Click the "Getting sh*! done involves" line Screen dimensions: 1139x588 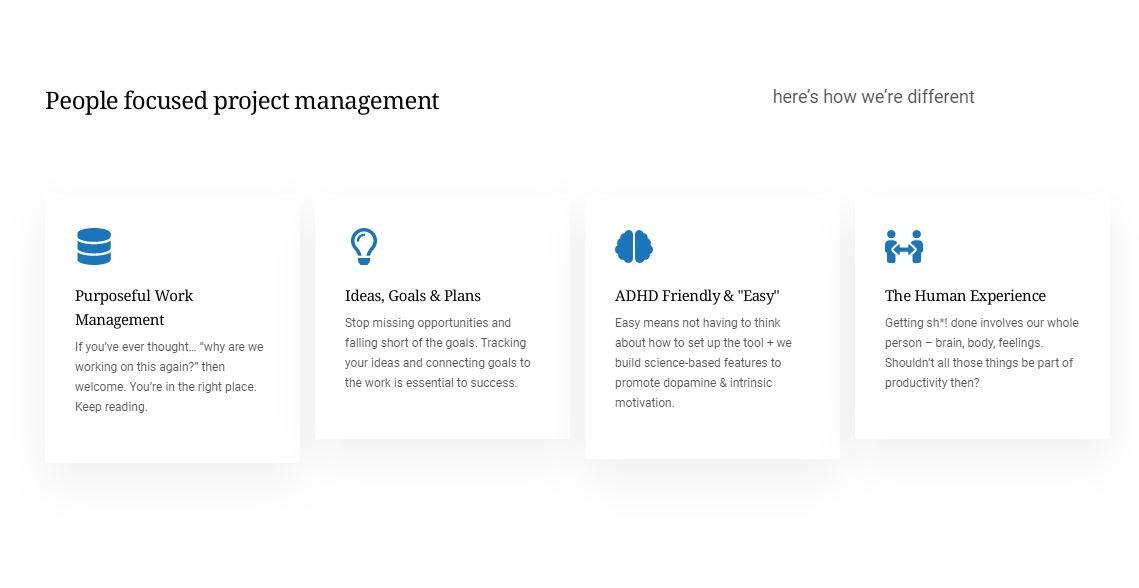tap(981, 323)
